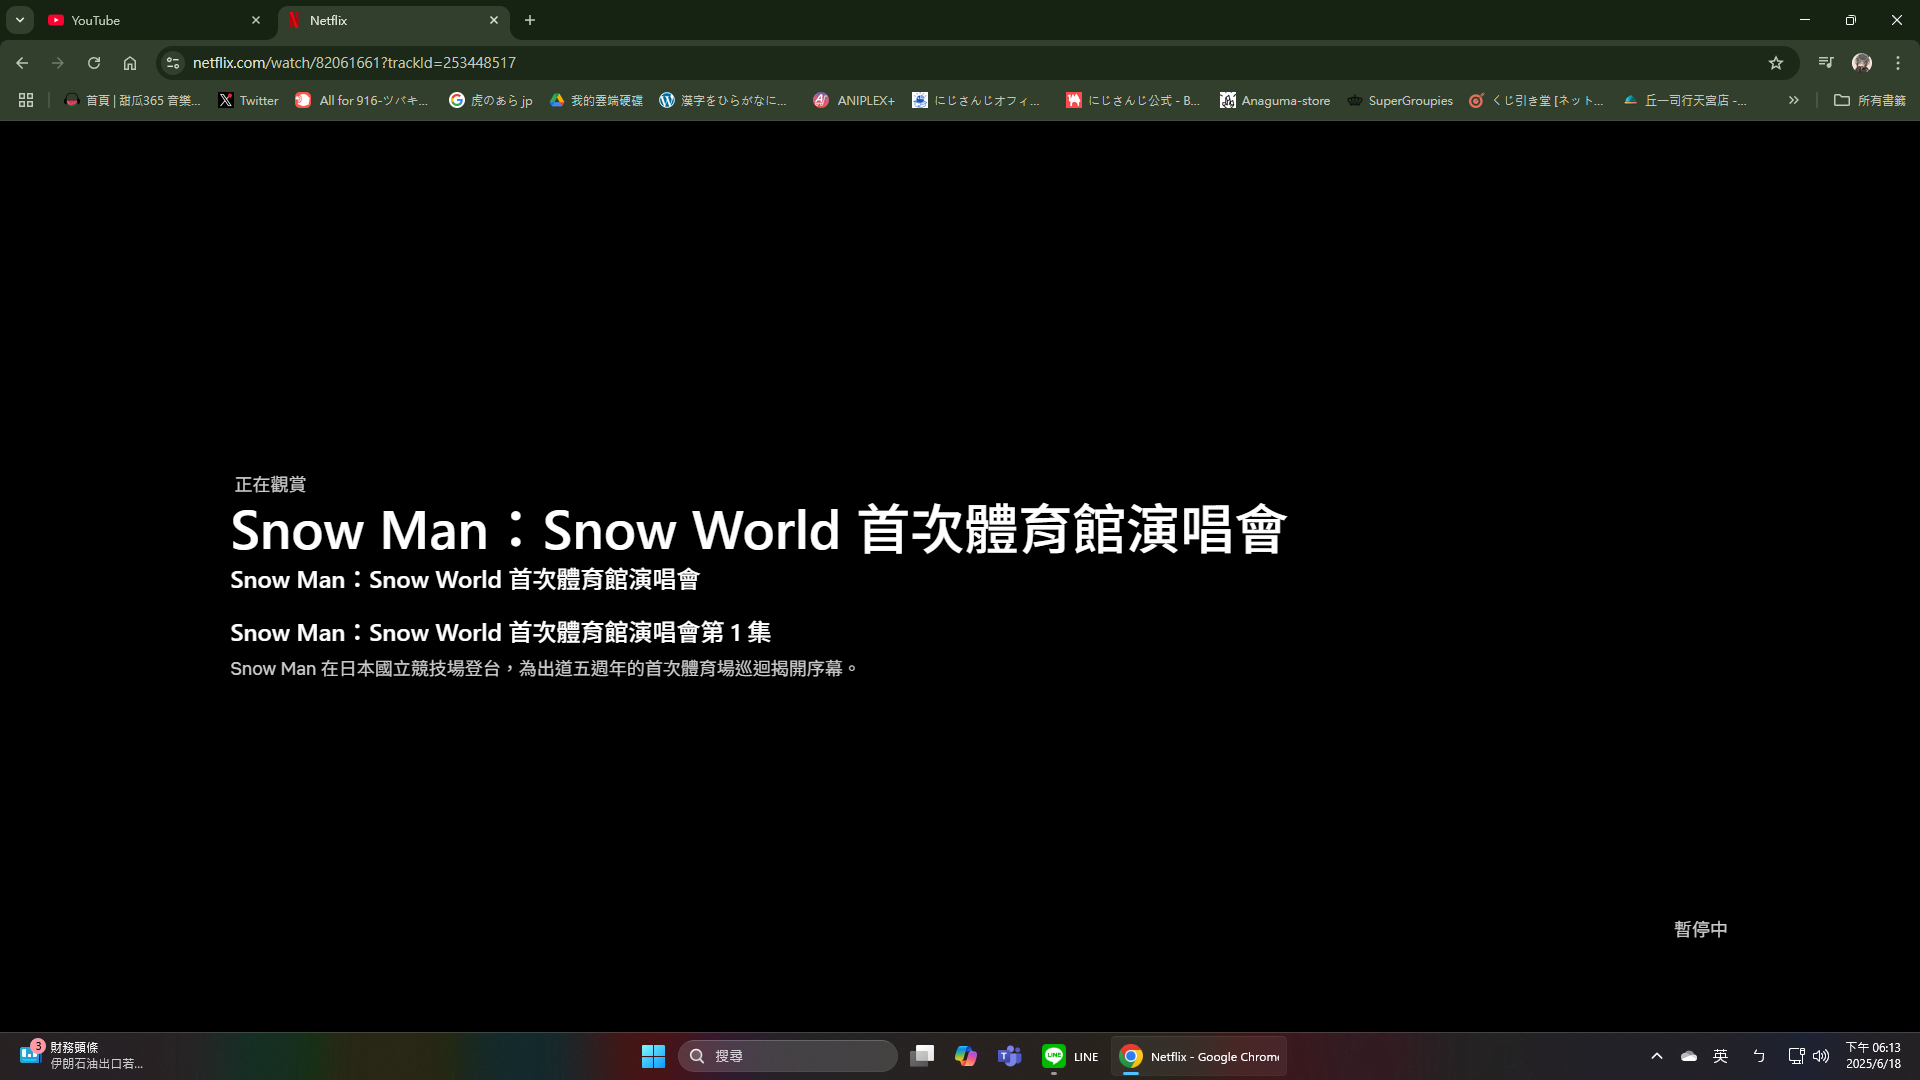This screenshot has width=1920, height=1080.
Task: Open the volume speaker tray icon
Action: point(1821,1056)
